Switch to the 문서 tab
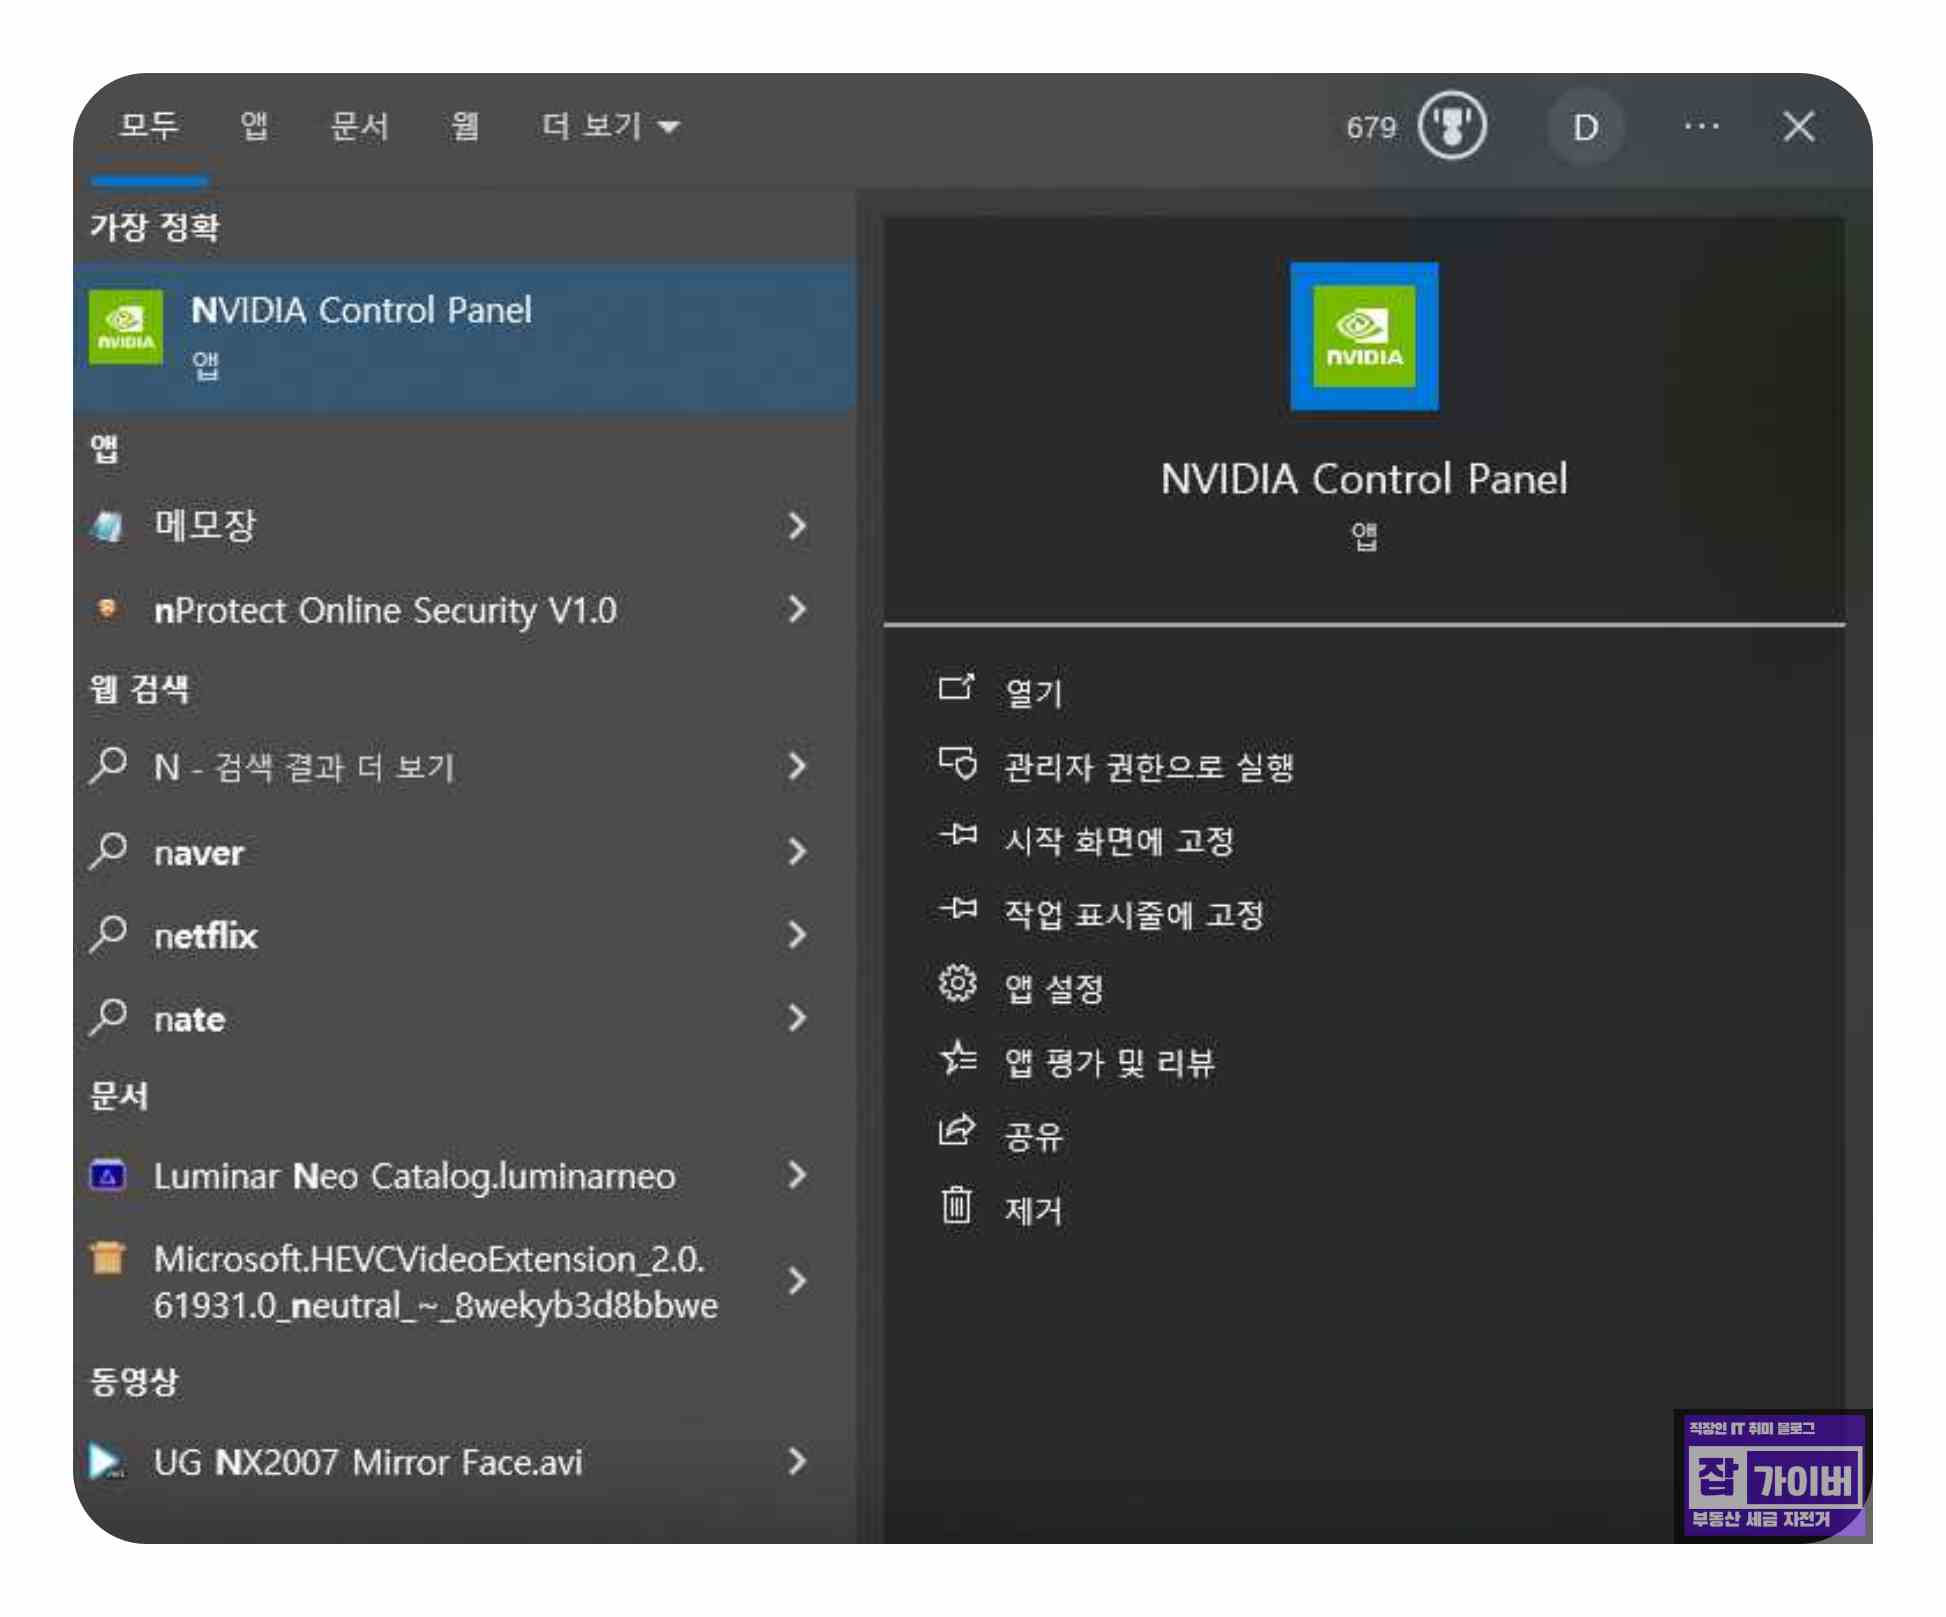This screenshot has height=1617, width=1946. (359, 127)
